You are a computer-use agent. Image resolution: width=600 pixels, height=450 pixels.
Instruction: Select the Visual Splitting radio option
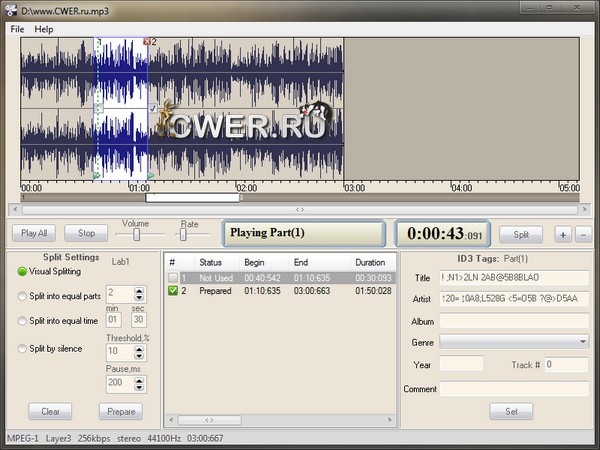point(23,271)
